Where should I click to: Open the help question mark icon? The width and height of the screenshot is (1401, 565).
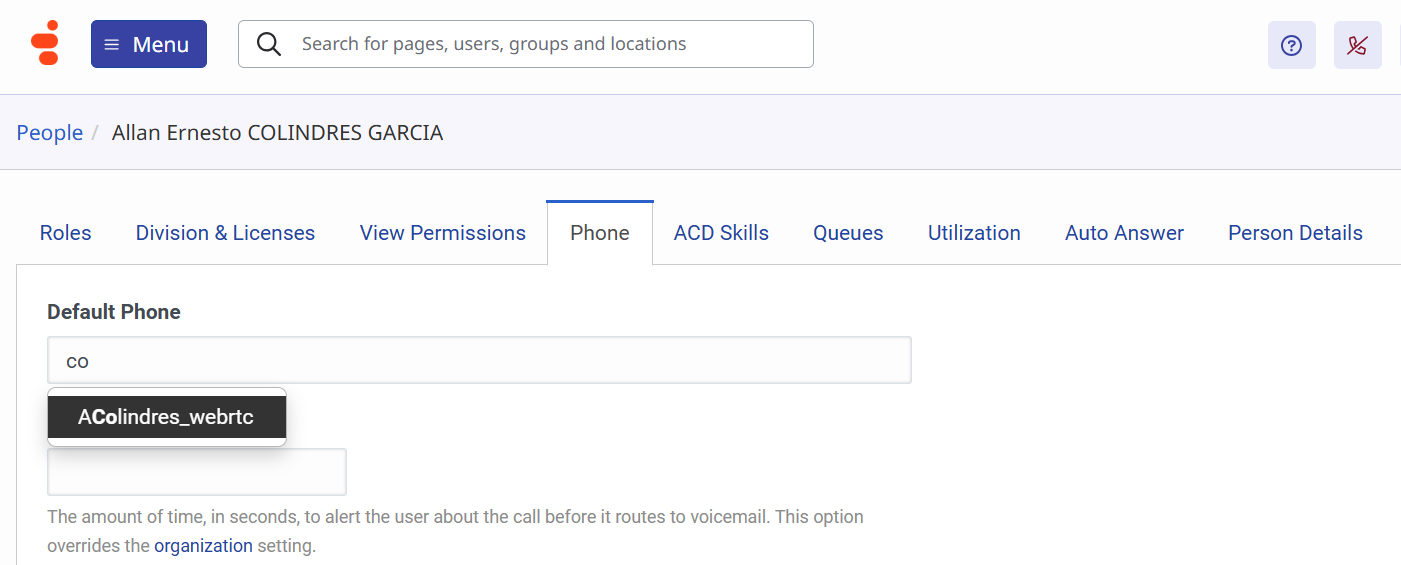(x=1291, y=45)
